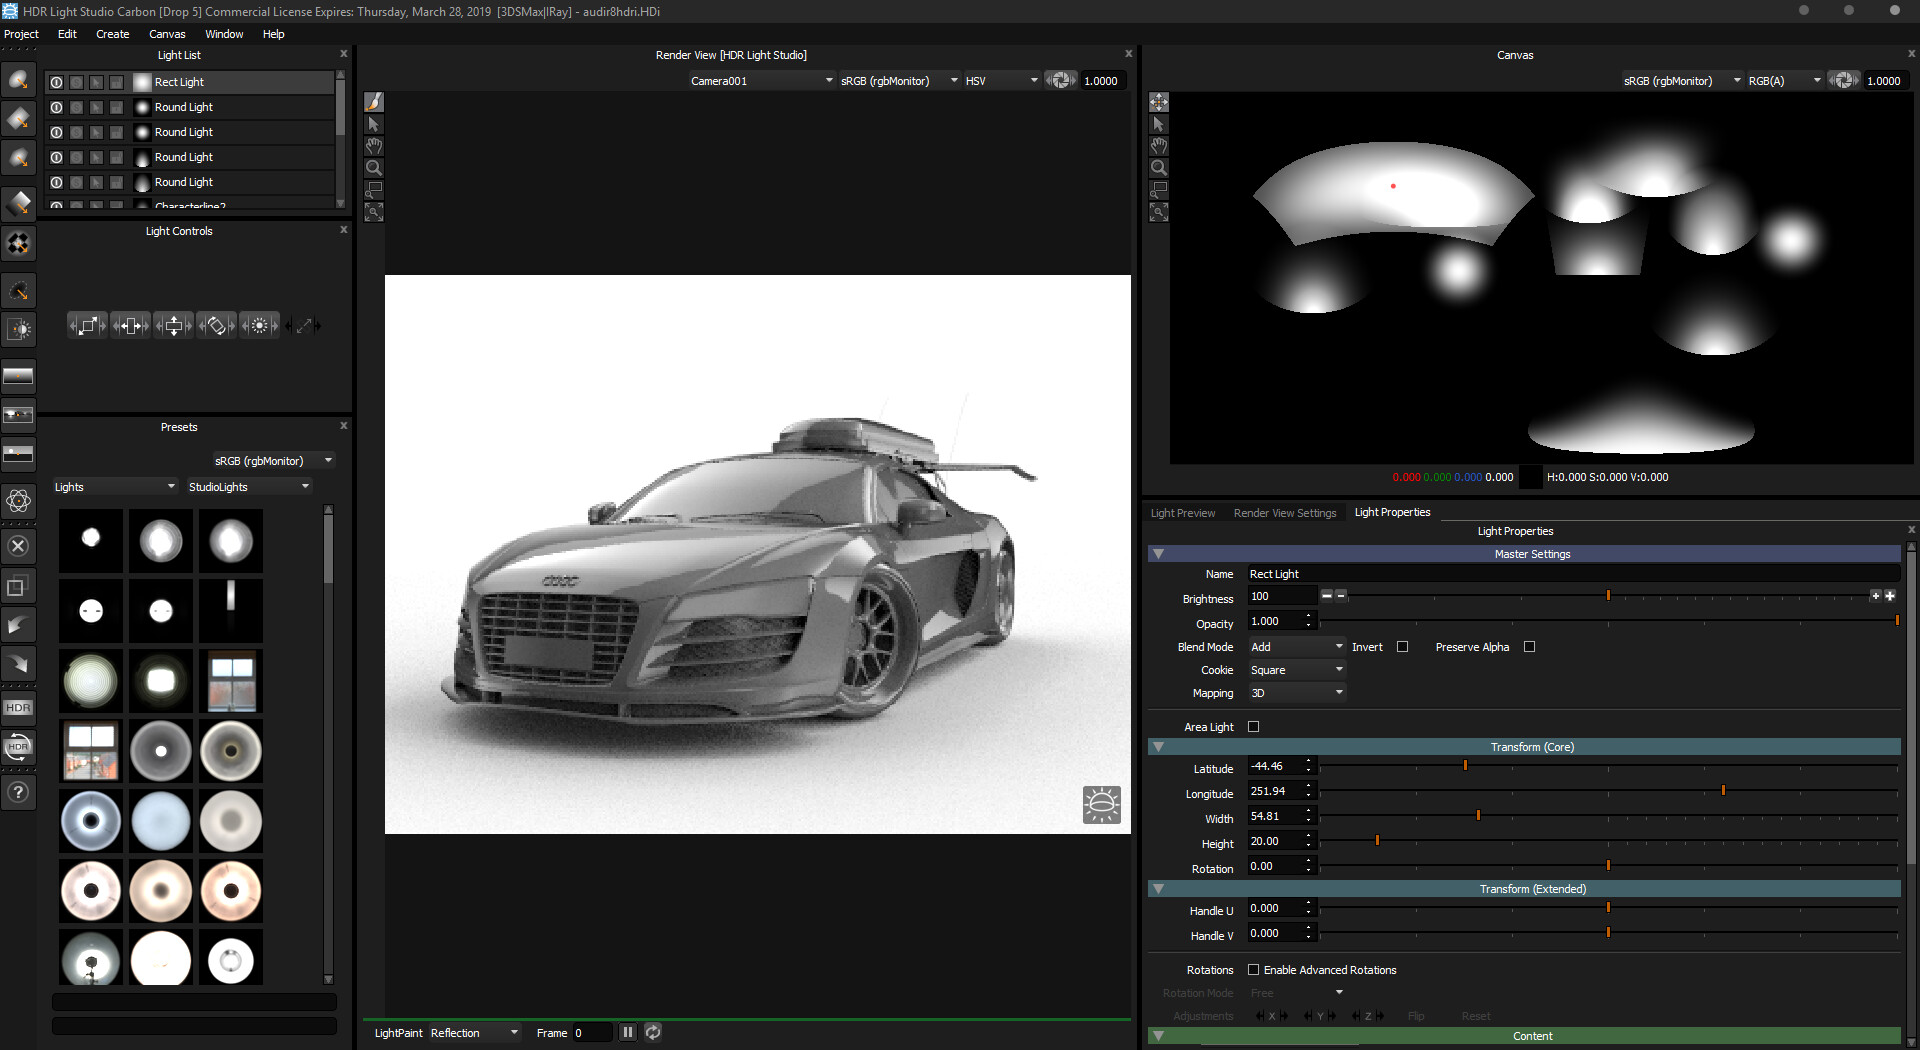Click the fit-to-view tool in Canvas

click(1159, 212)
